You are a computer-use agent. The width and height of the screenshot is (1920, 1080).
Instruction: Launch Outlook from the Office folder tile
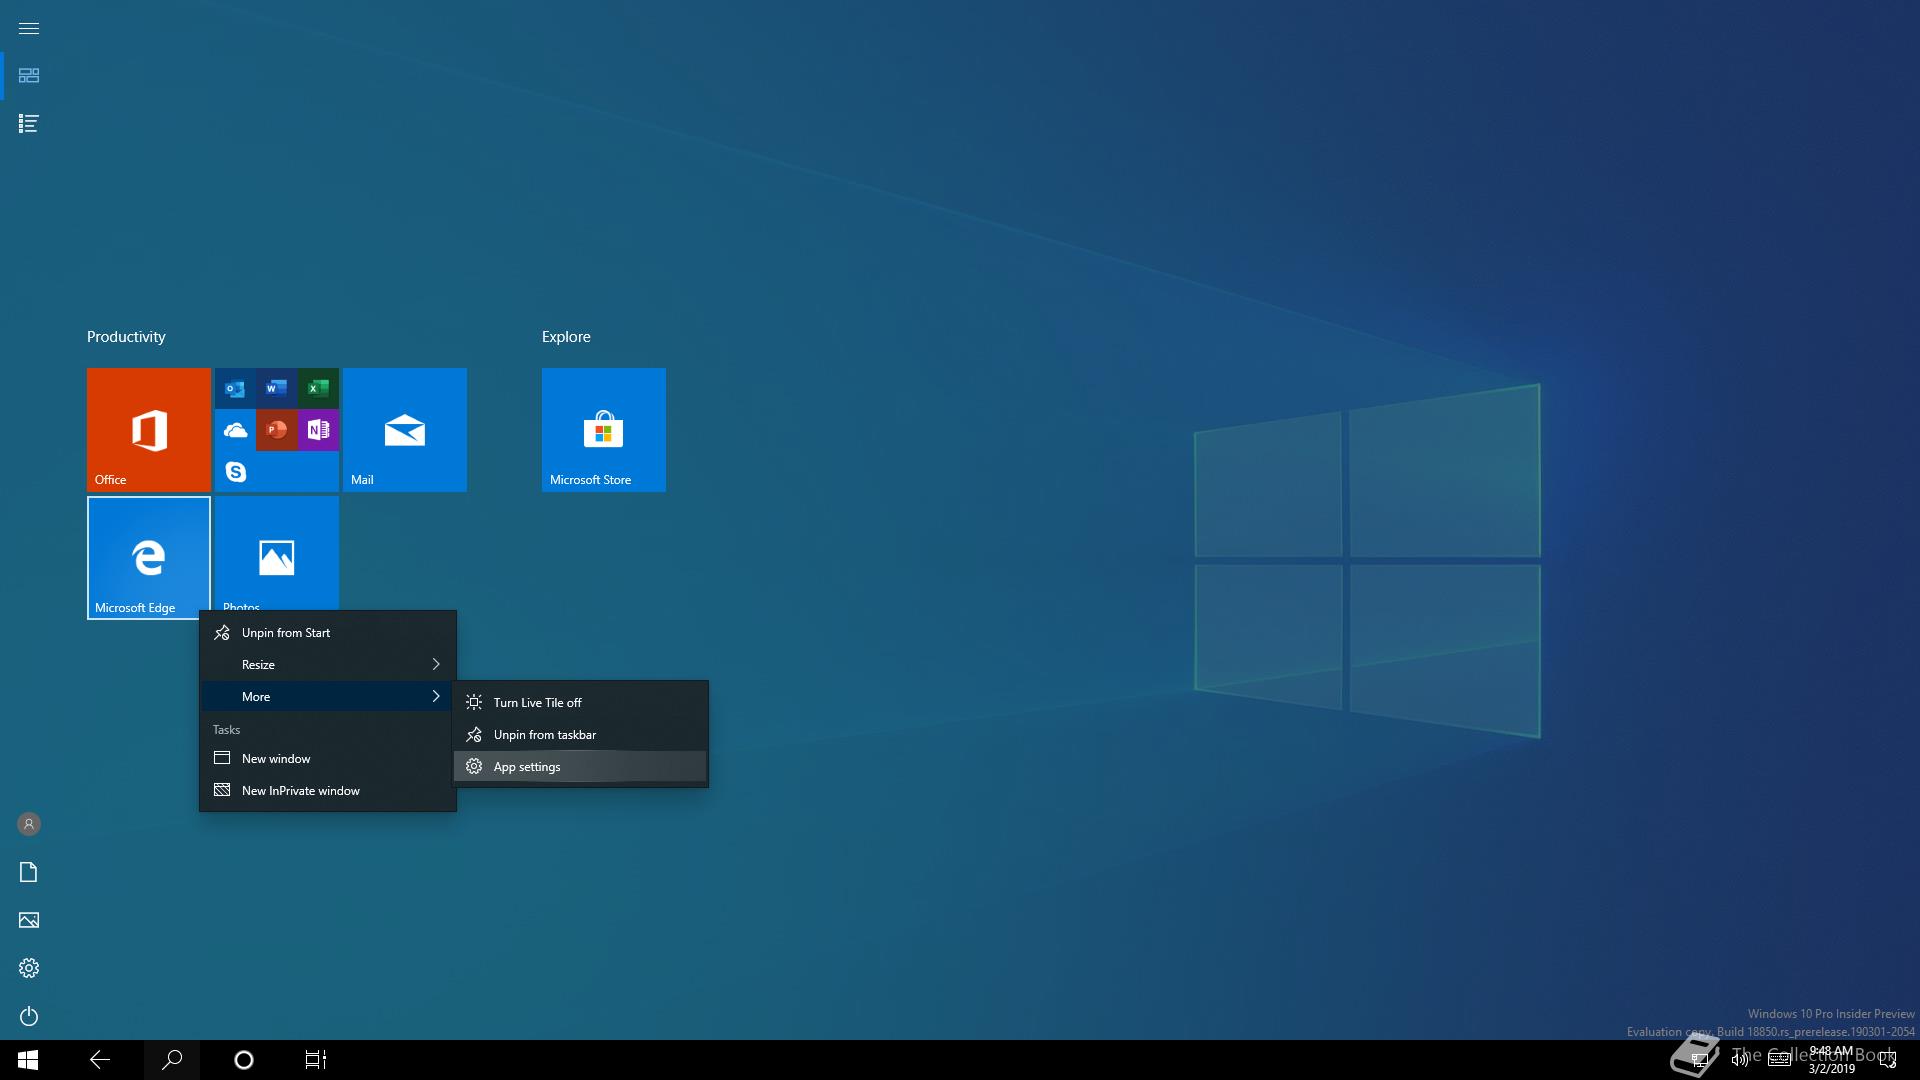(235, 388)
